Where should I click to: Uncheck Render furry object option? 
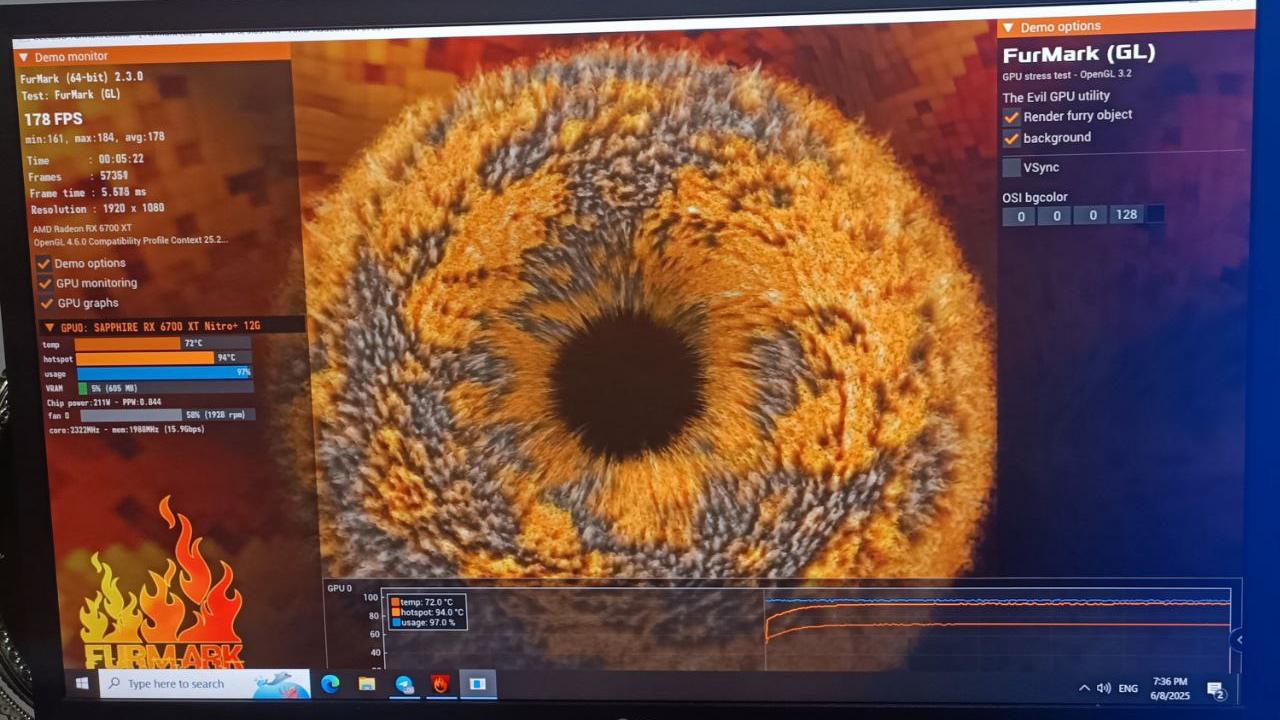click(1012, 116)
